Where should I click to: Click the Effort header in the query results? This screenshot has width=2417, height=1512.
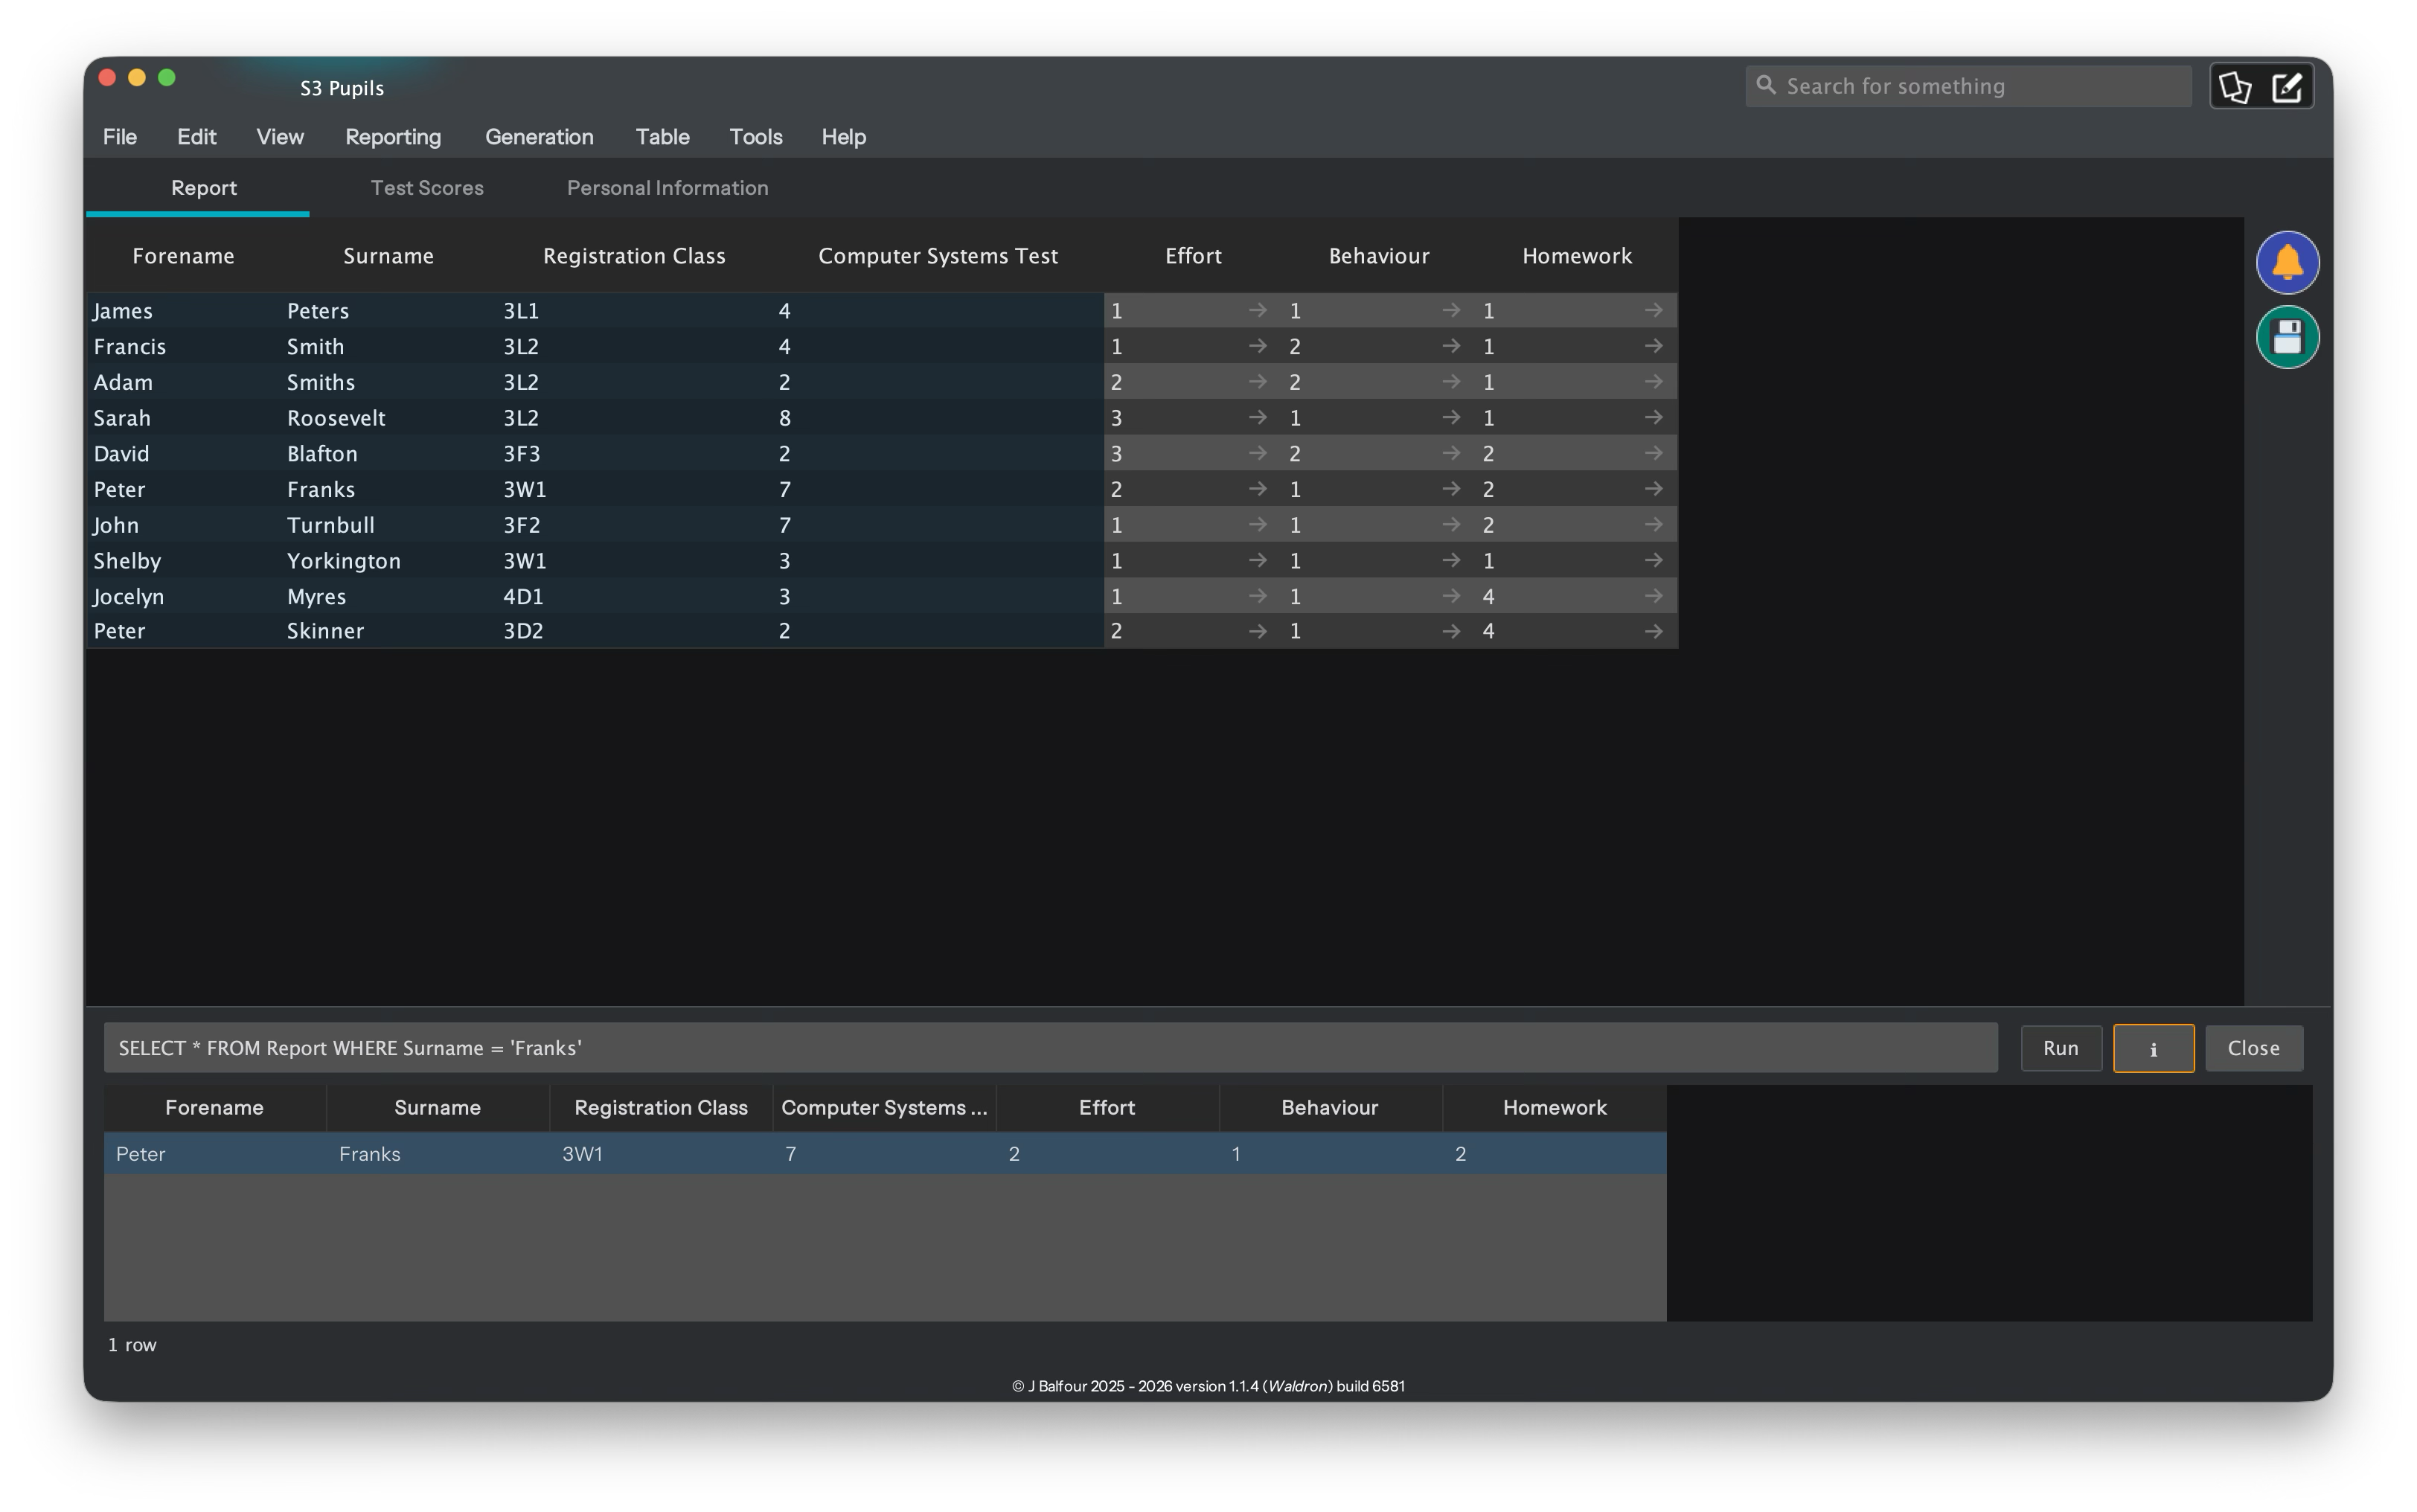(x=1106, y=1108)
